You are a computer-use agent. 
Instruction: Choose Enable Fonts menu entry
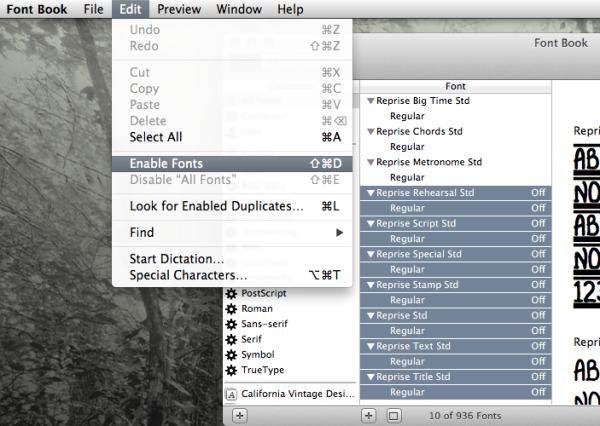232,163
